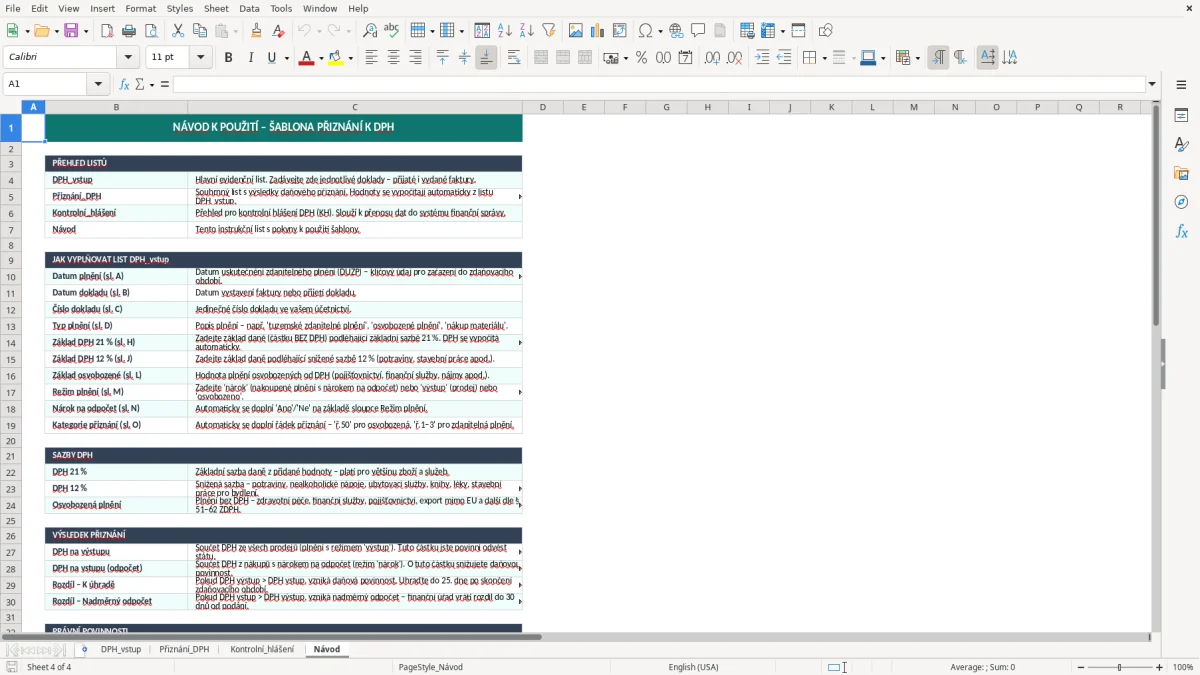Expand the Name Box dropdown
Screen dimensions: 1200x675
tap(99, 84)
